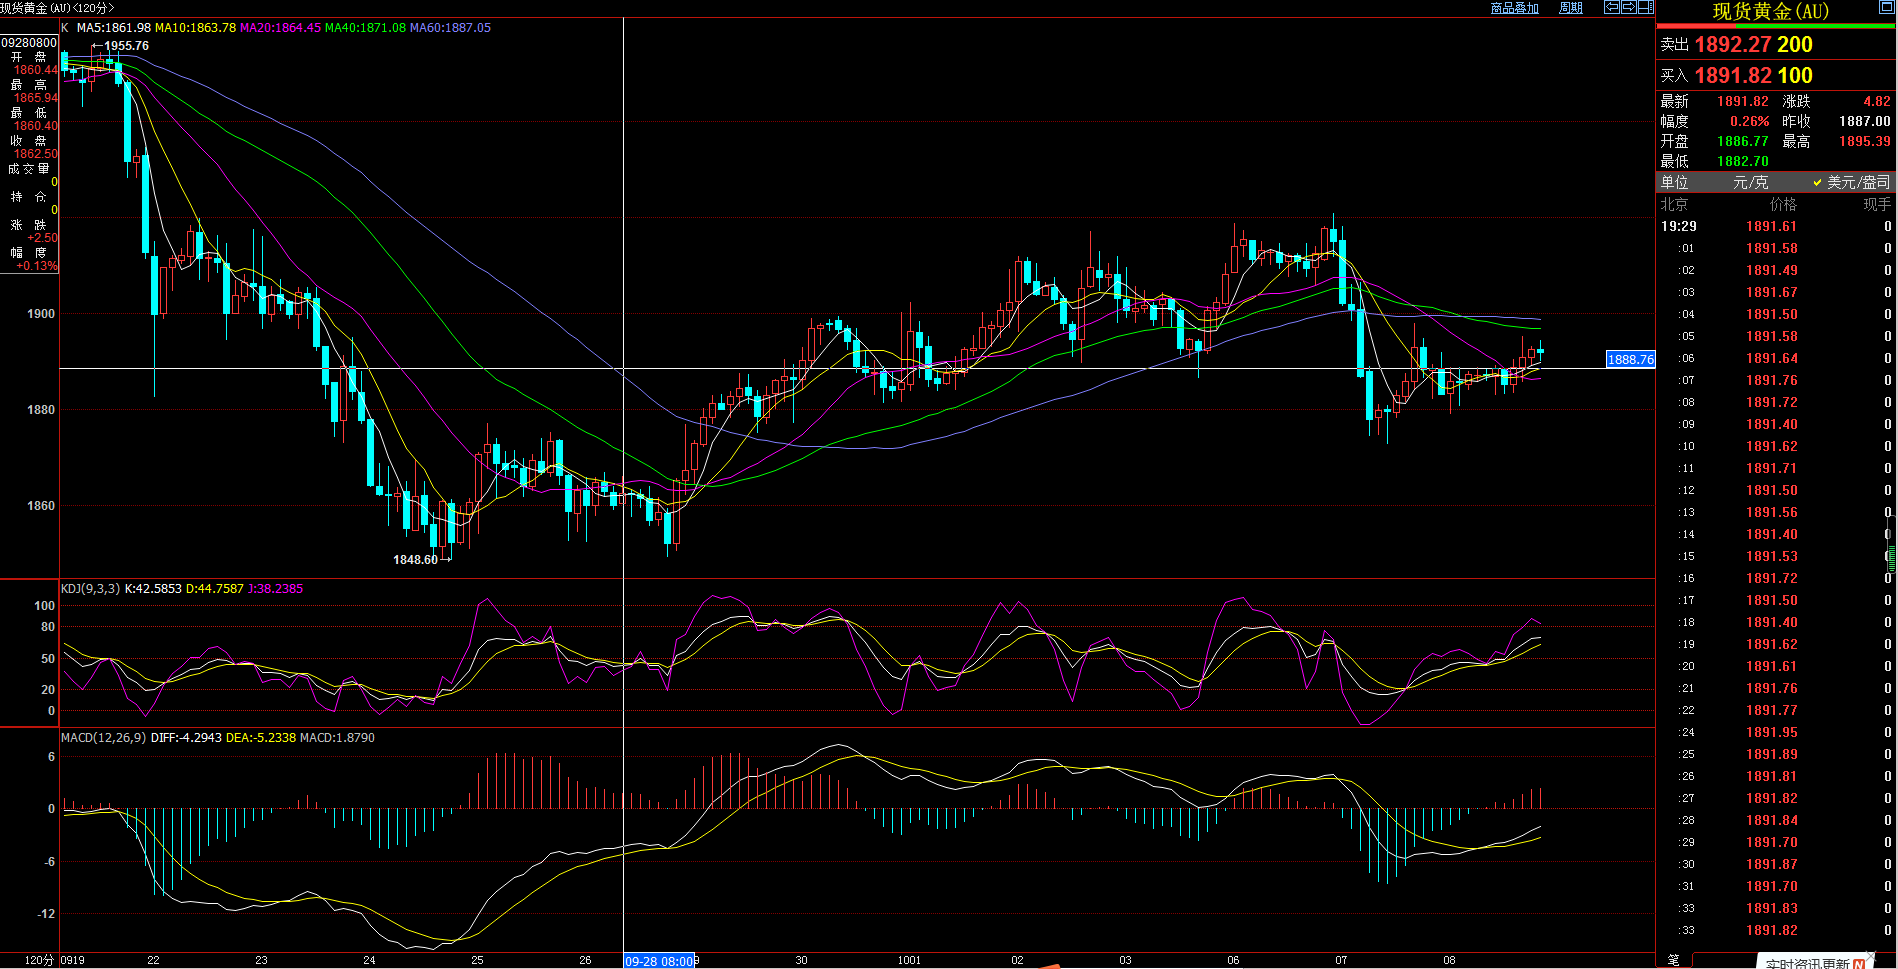The image size is (1898, 969).
Task: Click the K indicator label on main chart
Action: [x=65, y=28]
